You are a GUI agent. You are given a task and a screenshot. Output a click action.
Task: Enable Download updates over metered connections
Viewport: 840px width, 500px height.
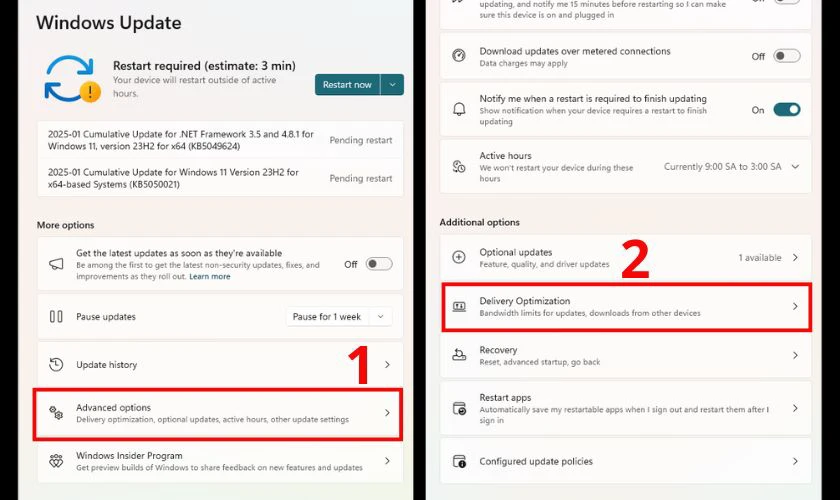(787, 56)
